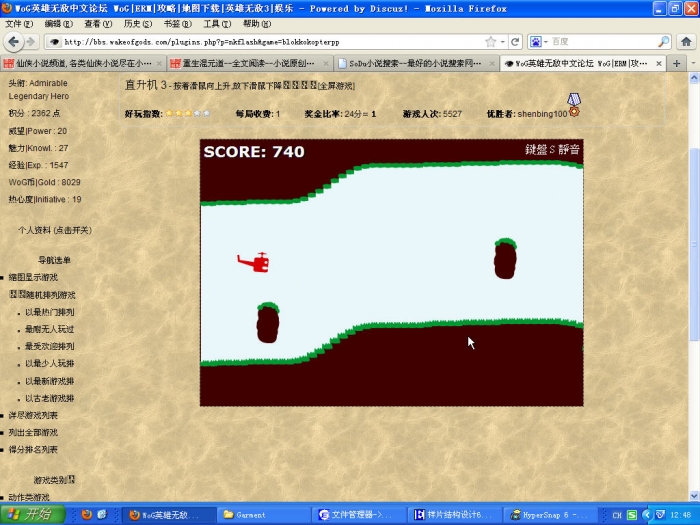Open the address bar history dropdown arrow
The width and height of the screenshot is (700, 525).
(x=503, y=42)
